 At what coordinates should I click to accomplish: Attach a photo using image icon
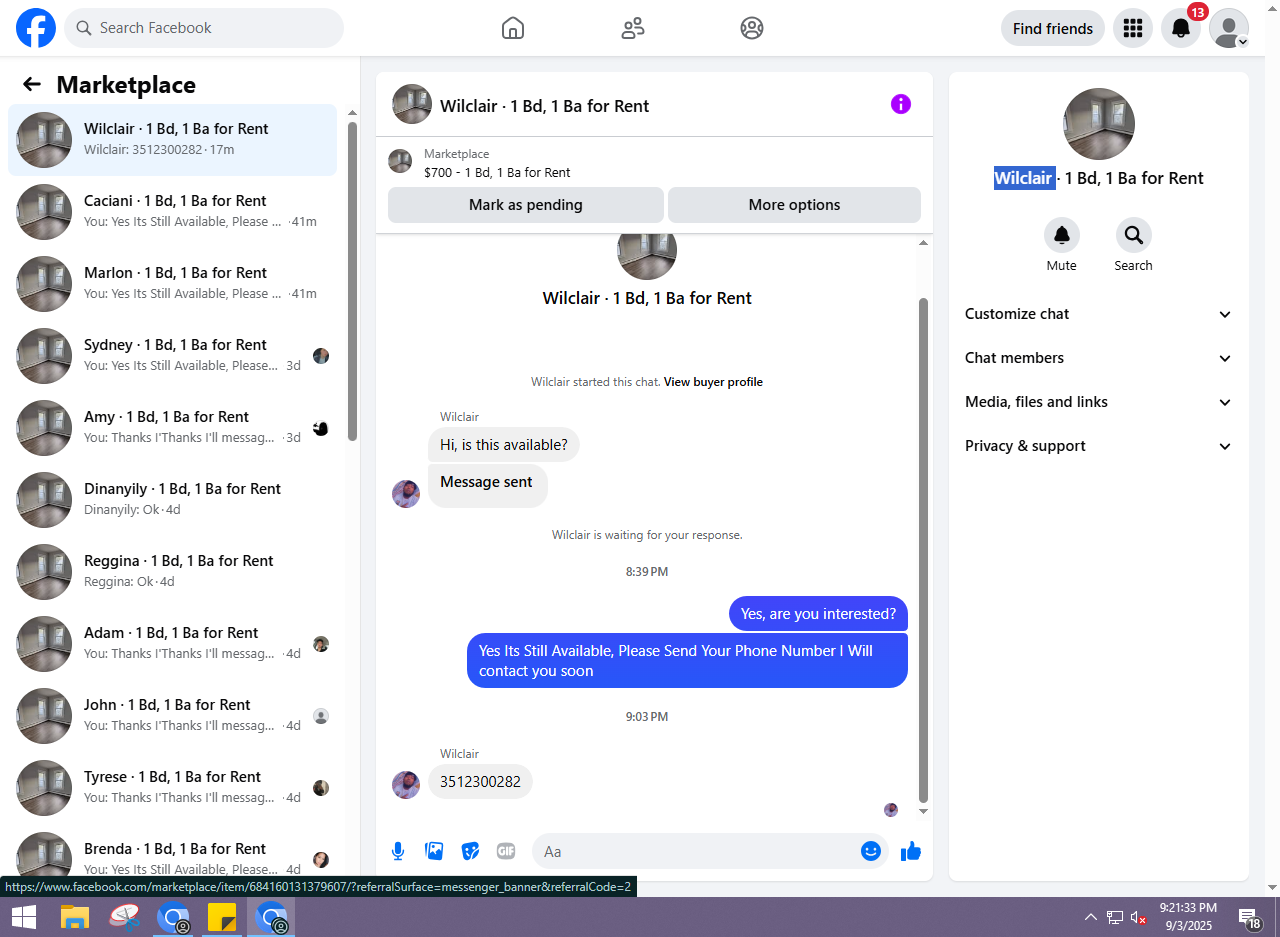click(434, 851)
